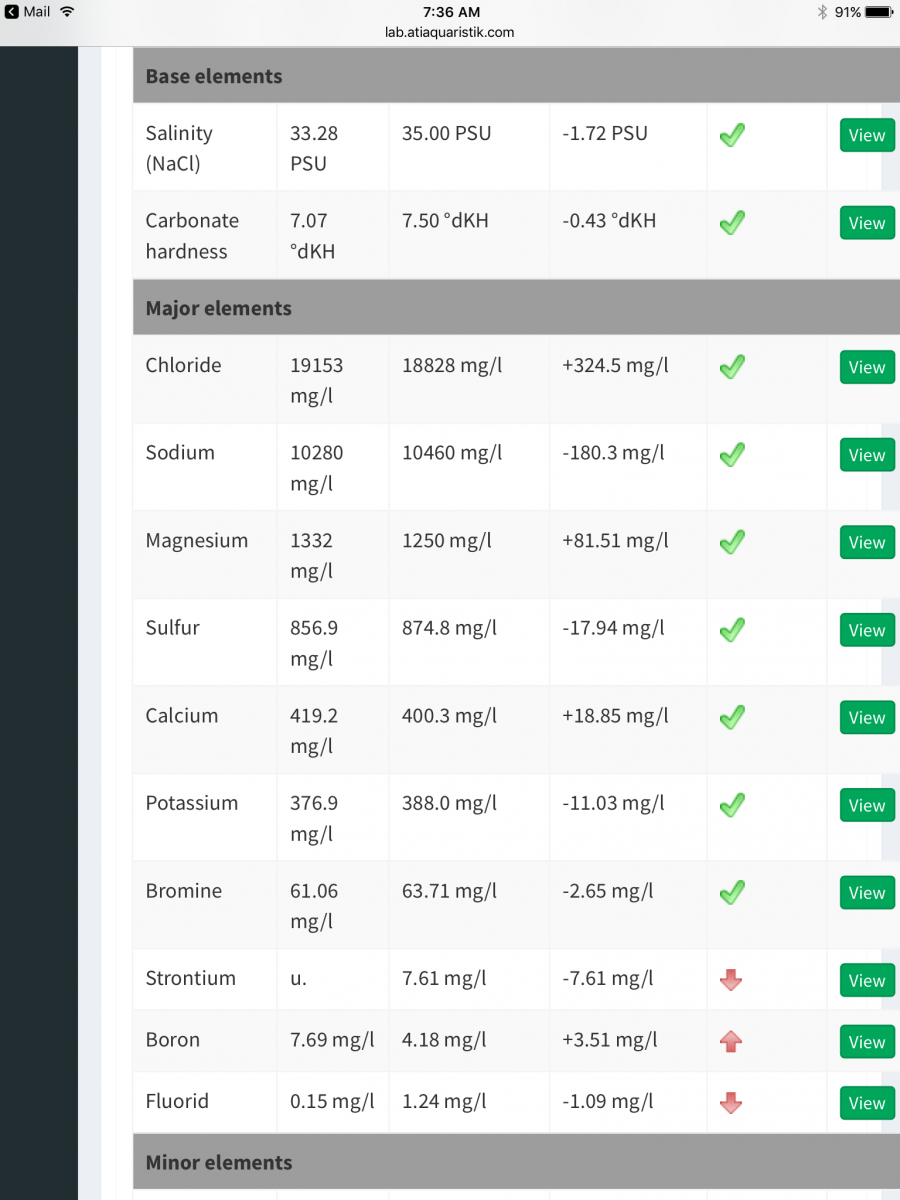Click the green checkmark in Salinity row
The height and width of the screenshot is (1200, 900).
click(x=732, y=135)
